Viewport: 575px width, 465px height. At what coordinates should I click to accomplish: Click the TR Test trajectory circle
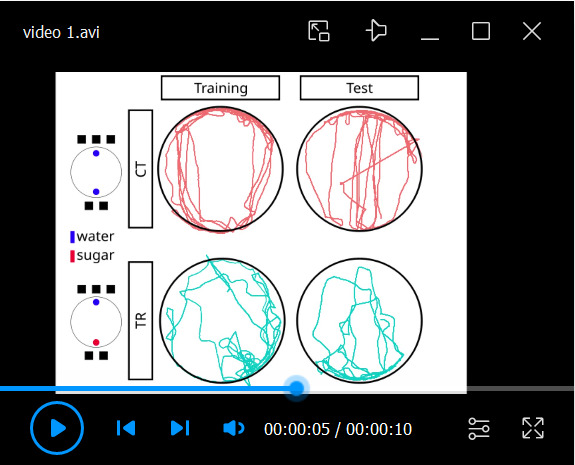pyautogui.click(x=359, y=321)
